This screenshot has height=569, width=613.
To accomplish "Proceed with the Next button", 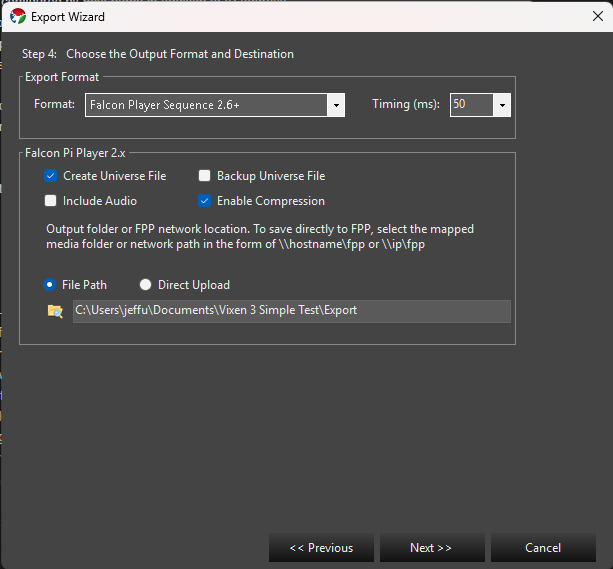I will [x=432, y=547].
